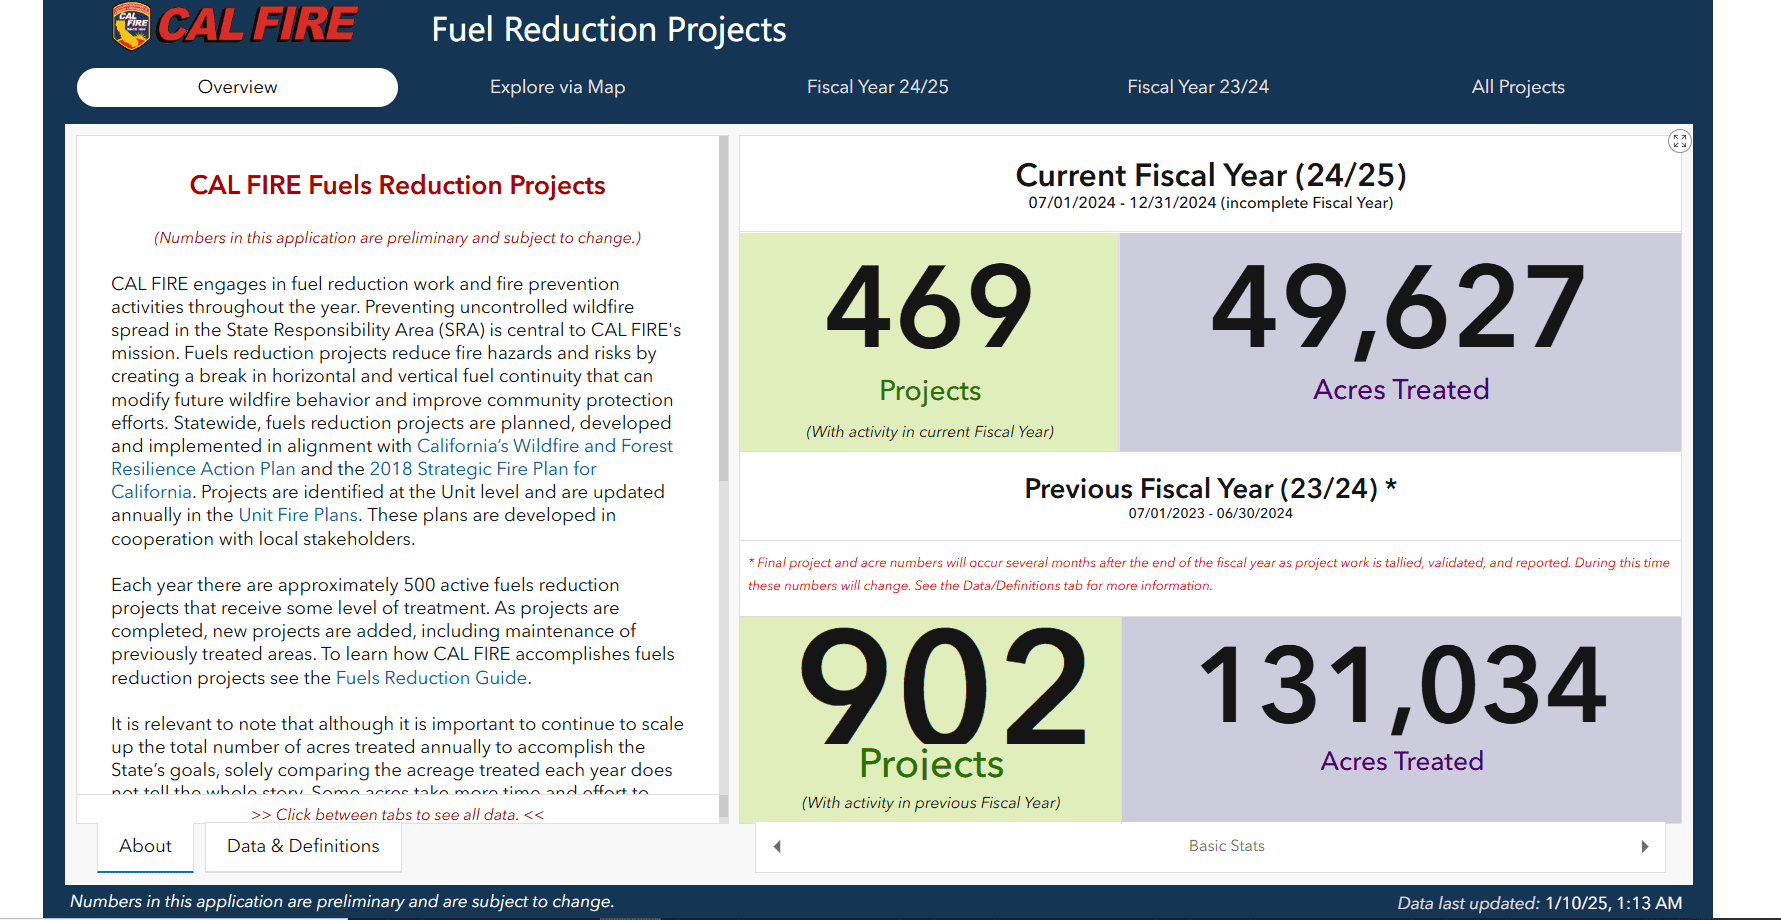1781x920 pixels.
Task: Click the '(incomplete Fiscal Year)' date line
Action: tap(1210, 203)
